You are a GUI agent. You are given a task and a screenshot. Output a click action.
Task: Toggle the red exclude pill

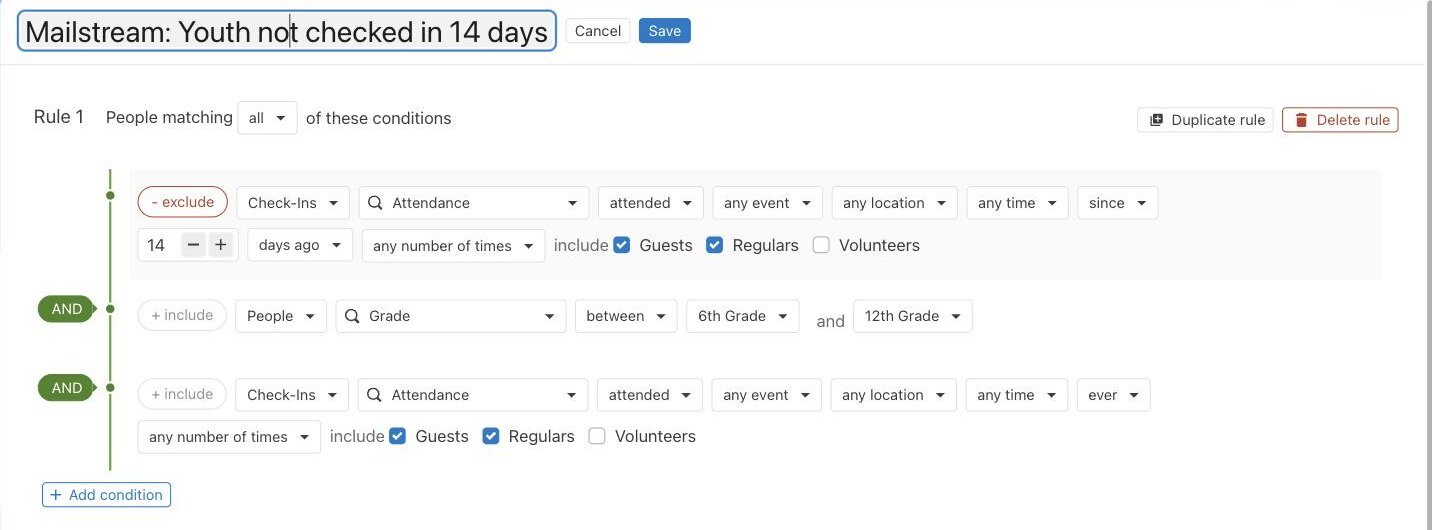coord(183,203)
